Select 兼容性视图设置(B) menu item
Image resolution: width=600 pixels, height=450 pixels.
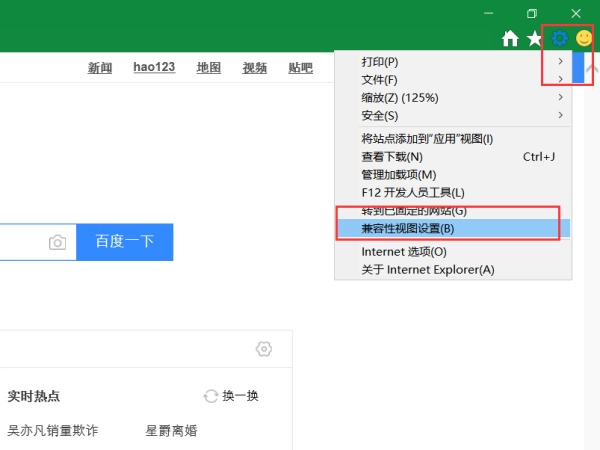[x=450, y=229]
